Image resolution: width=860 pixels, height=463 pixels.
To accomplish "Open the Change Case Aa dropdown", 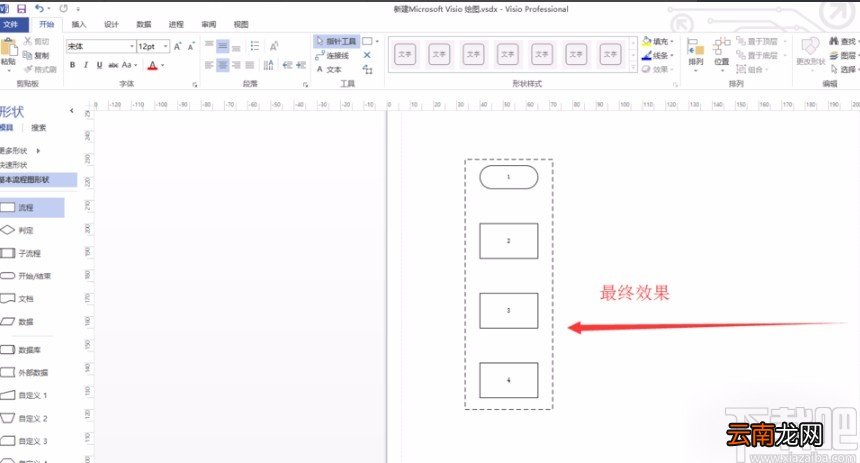I will coord(129,65).
